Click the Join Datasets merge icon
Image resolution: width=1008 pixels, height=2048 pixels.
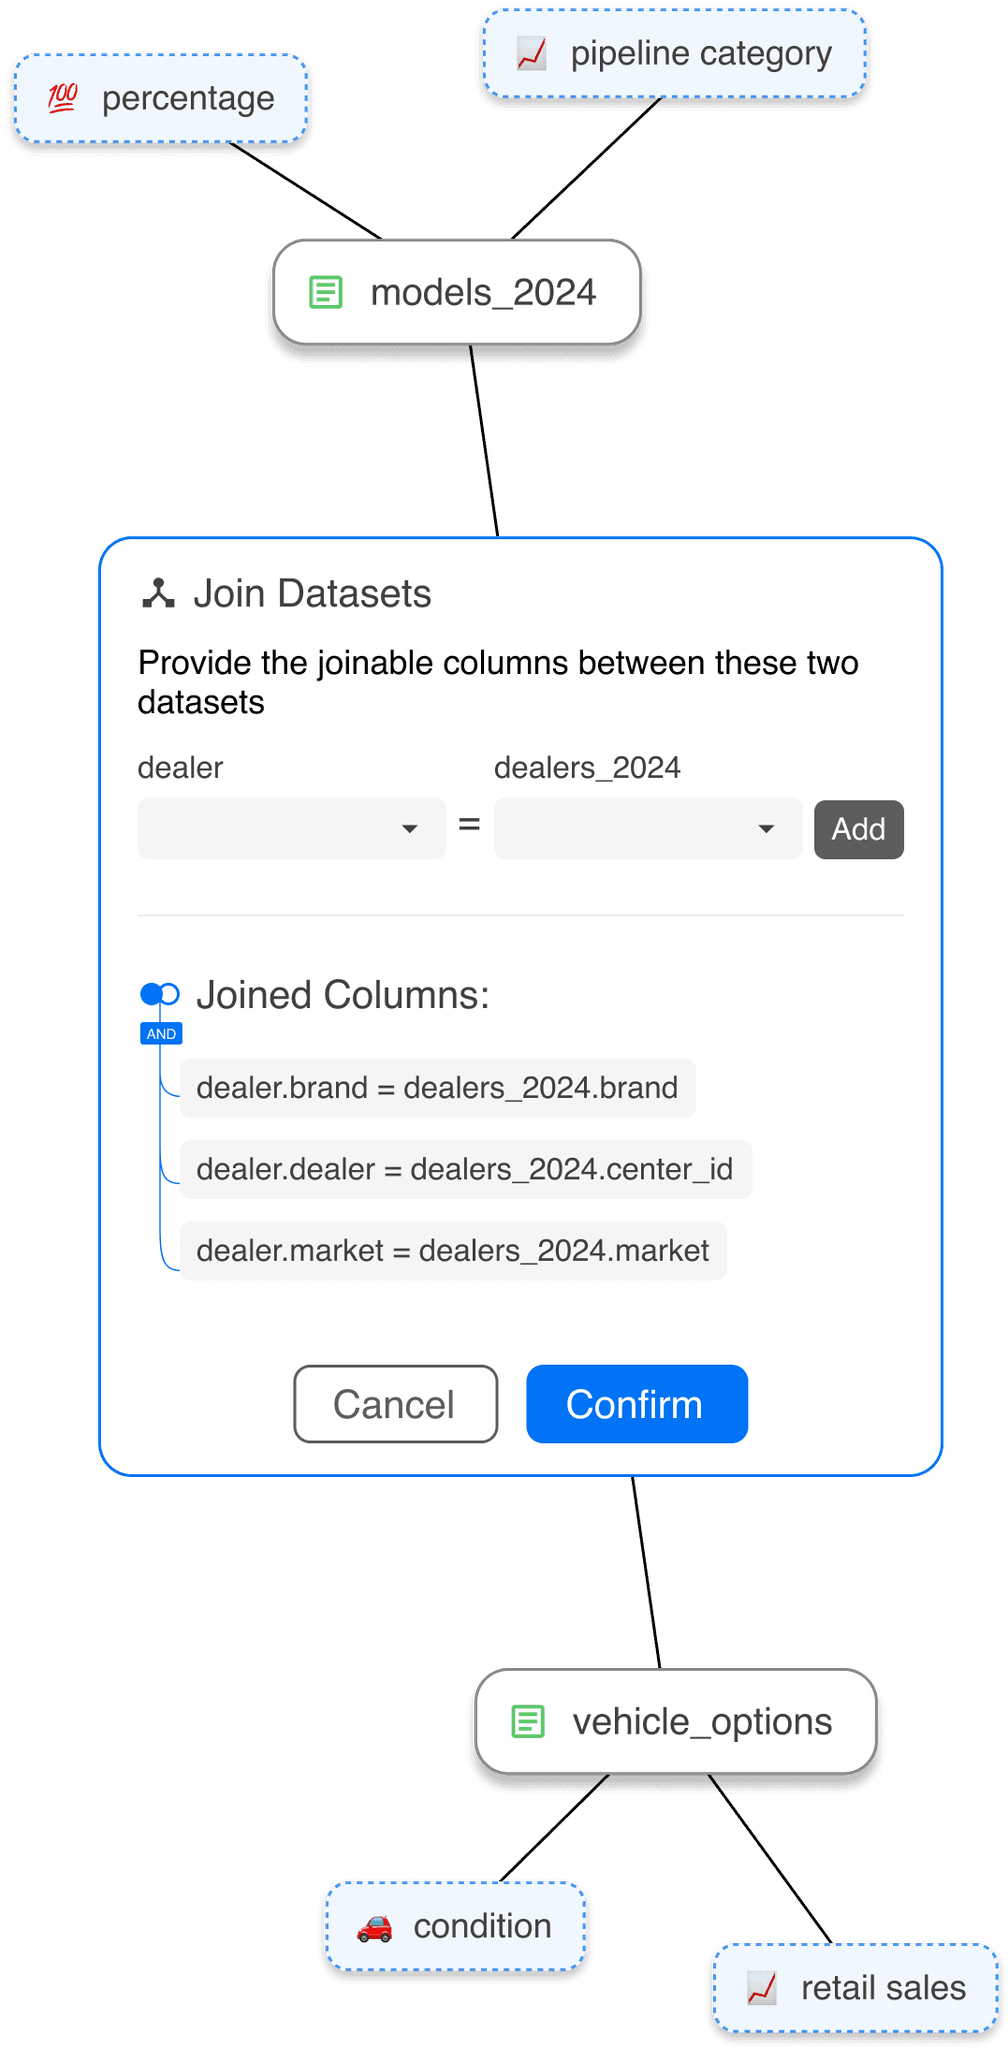point(158,594)
